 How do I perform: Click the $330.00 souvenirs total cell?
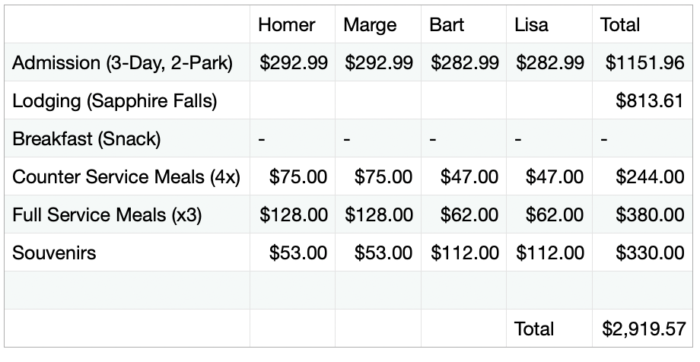click(642, 252)
